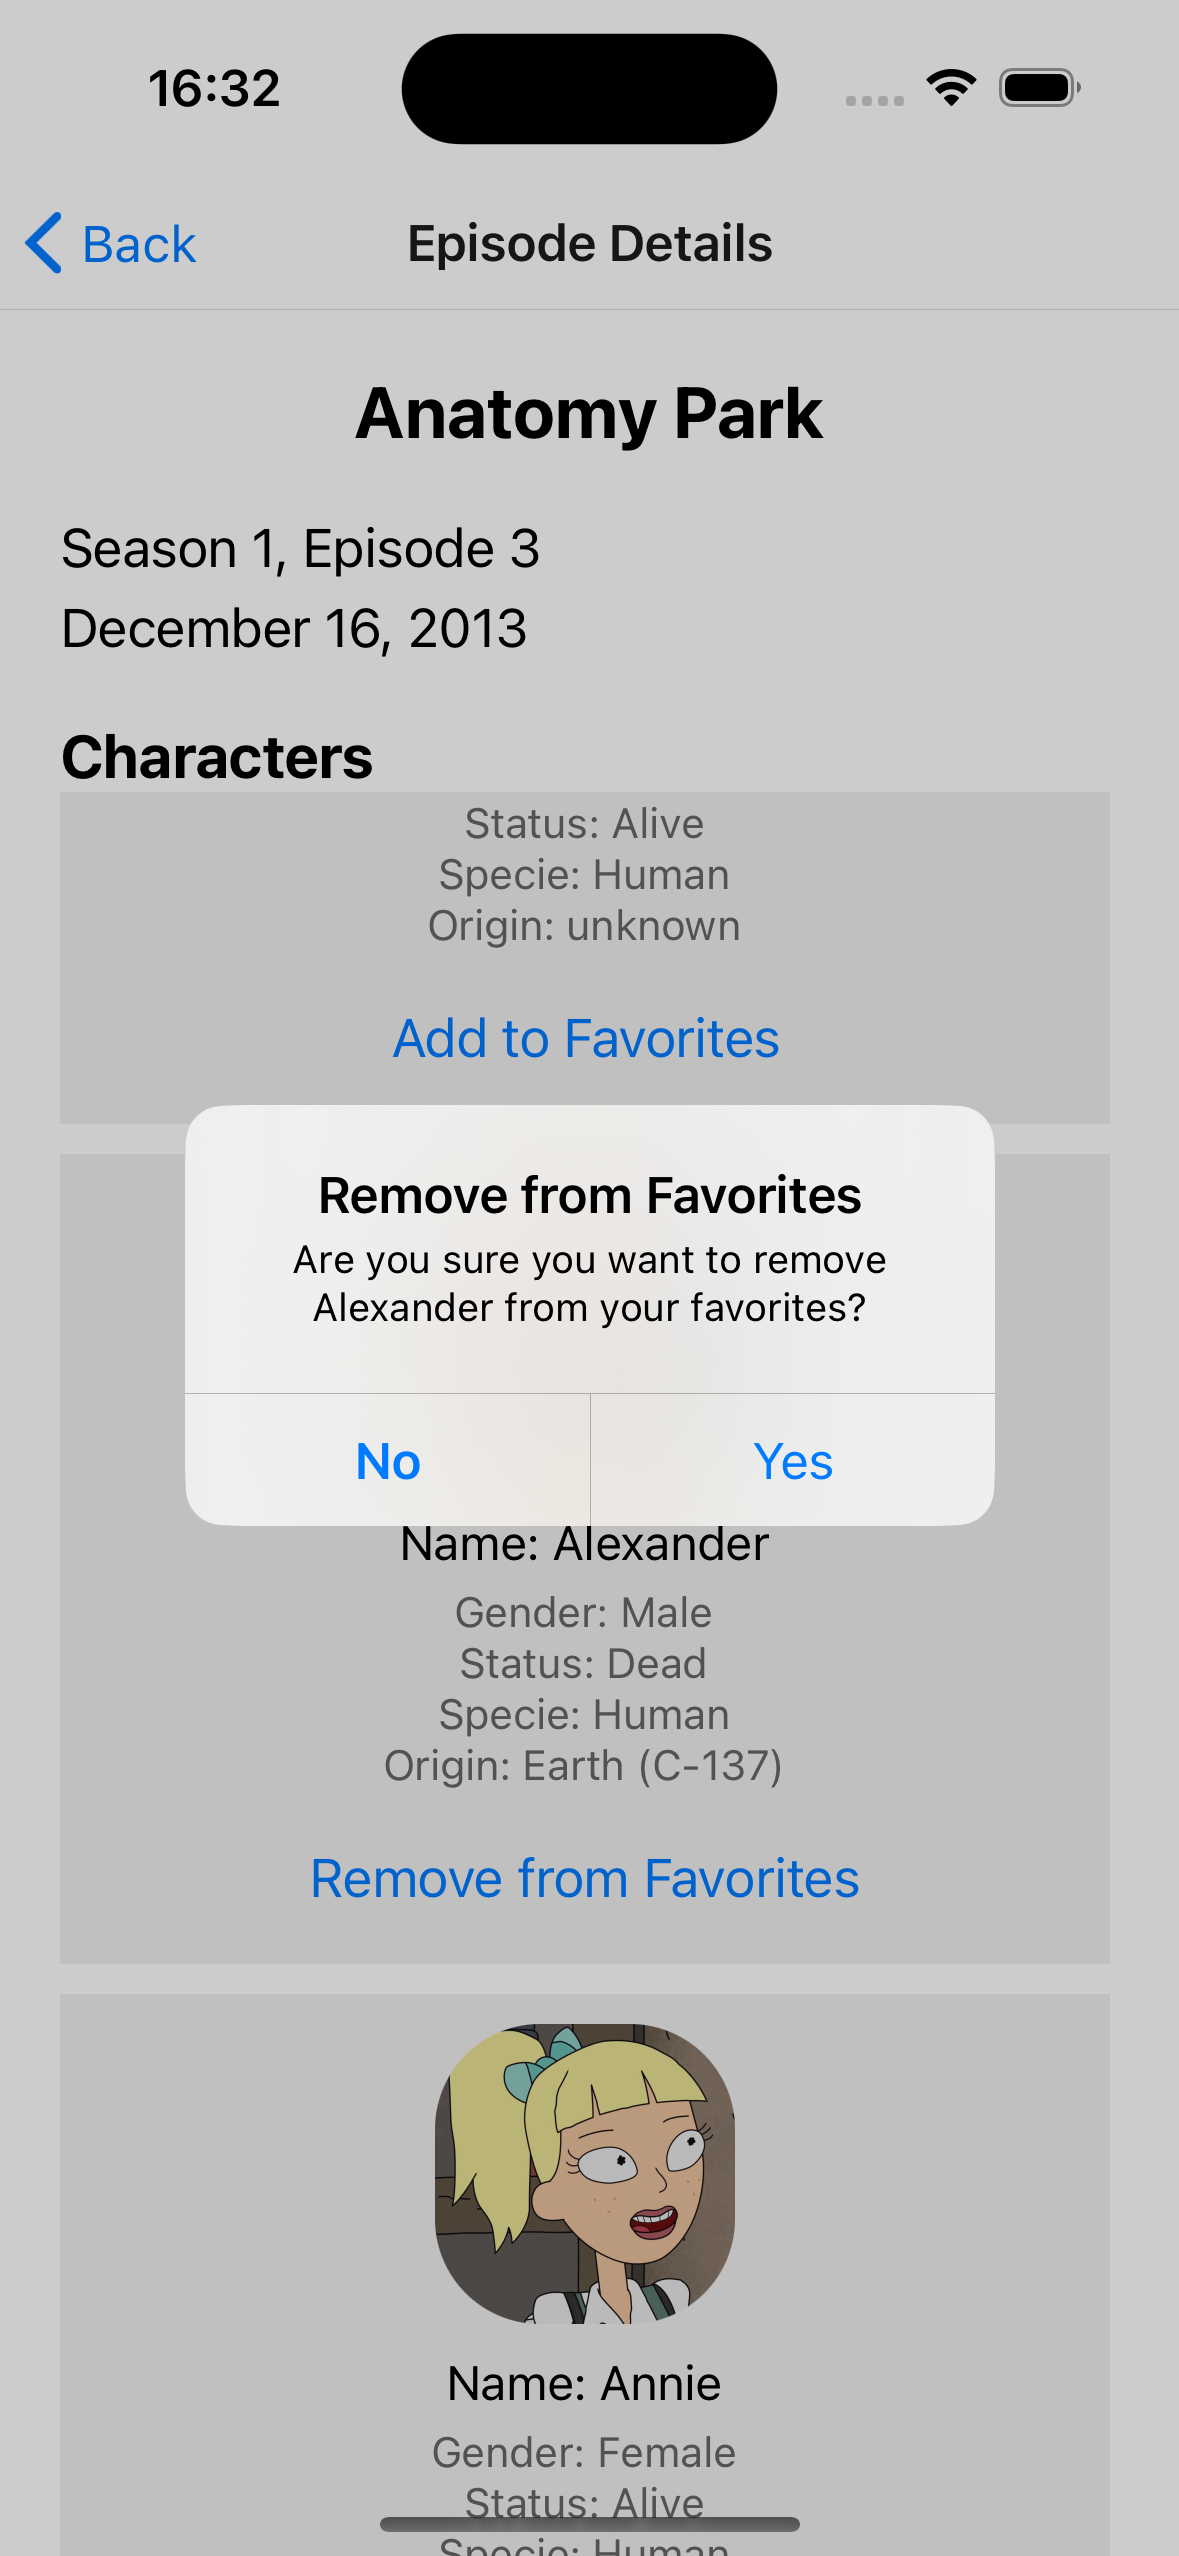This screenshot has height=2556, width=1179.
Task: Tap Remove from Favorites under Alexander
Action: tap(585, 1878)
